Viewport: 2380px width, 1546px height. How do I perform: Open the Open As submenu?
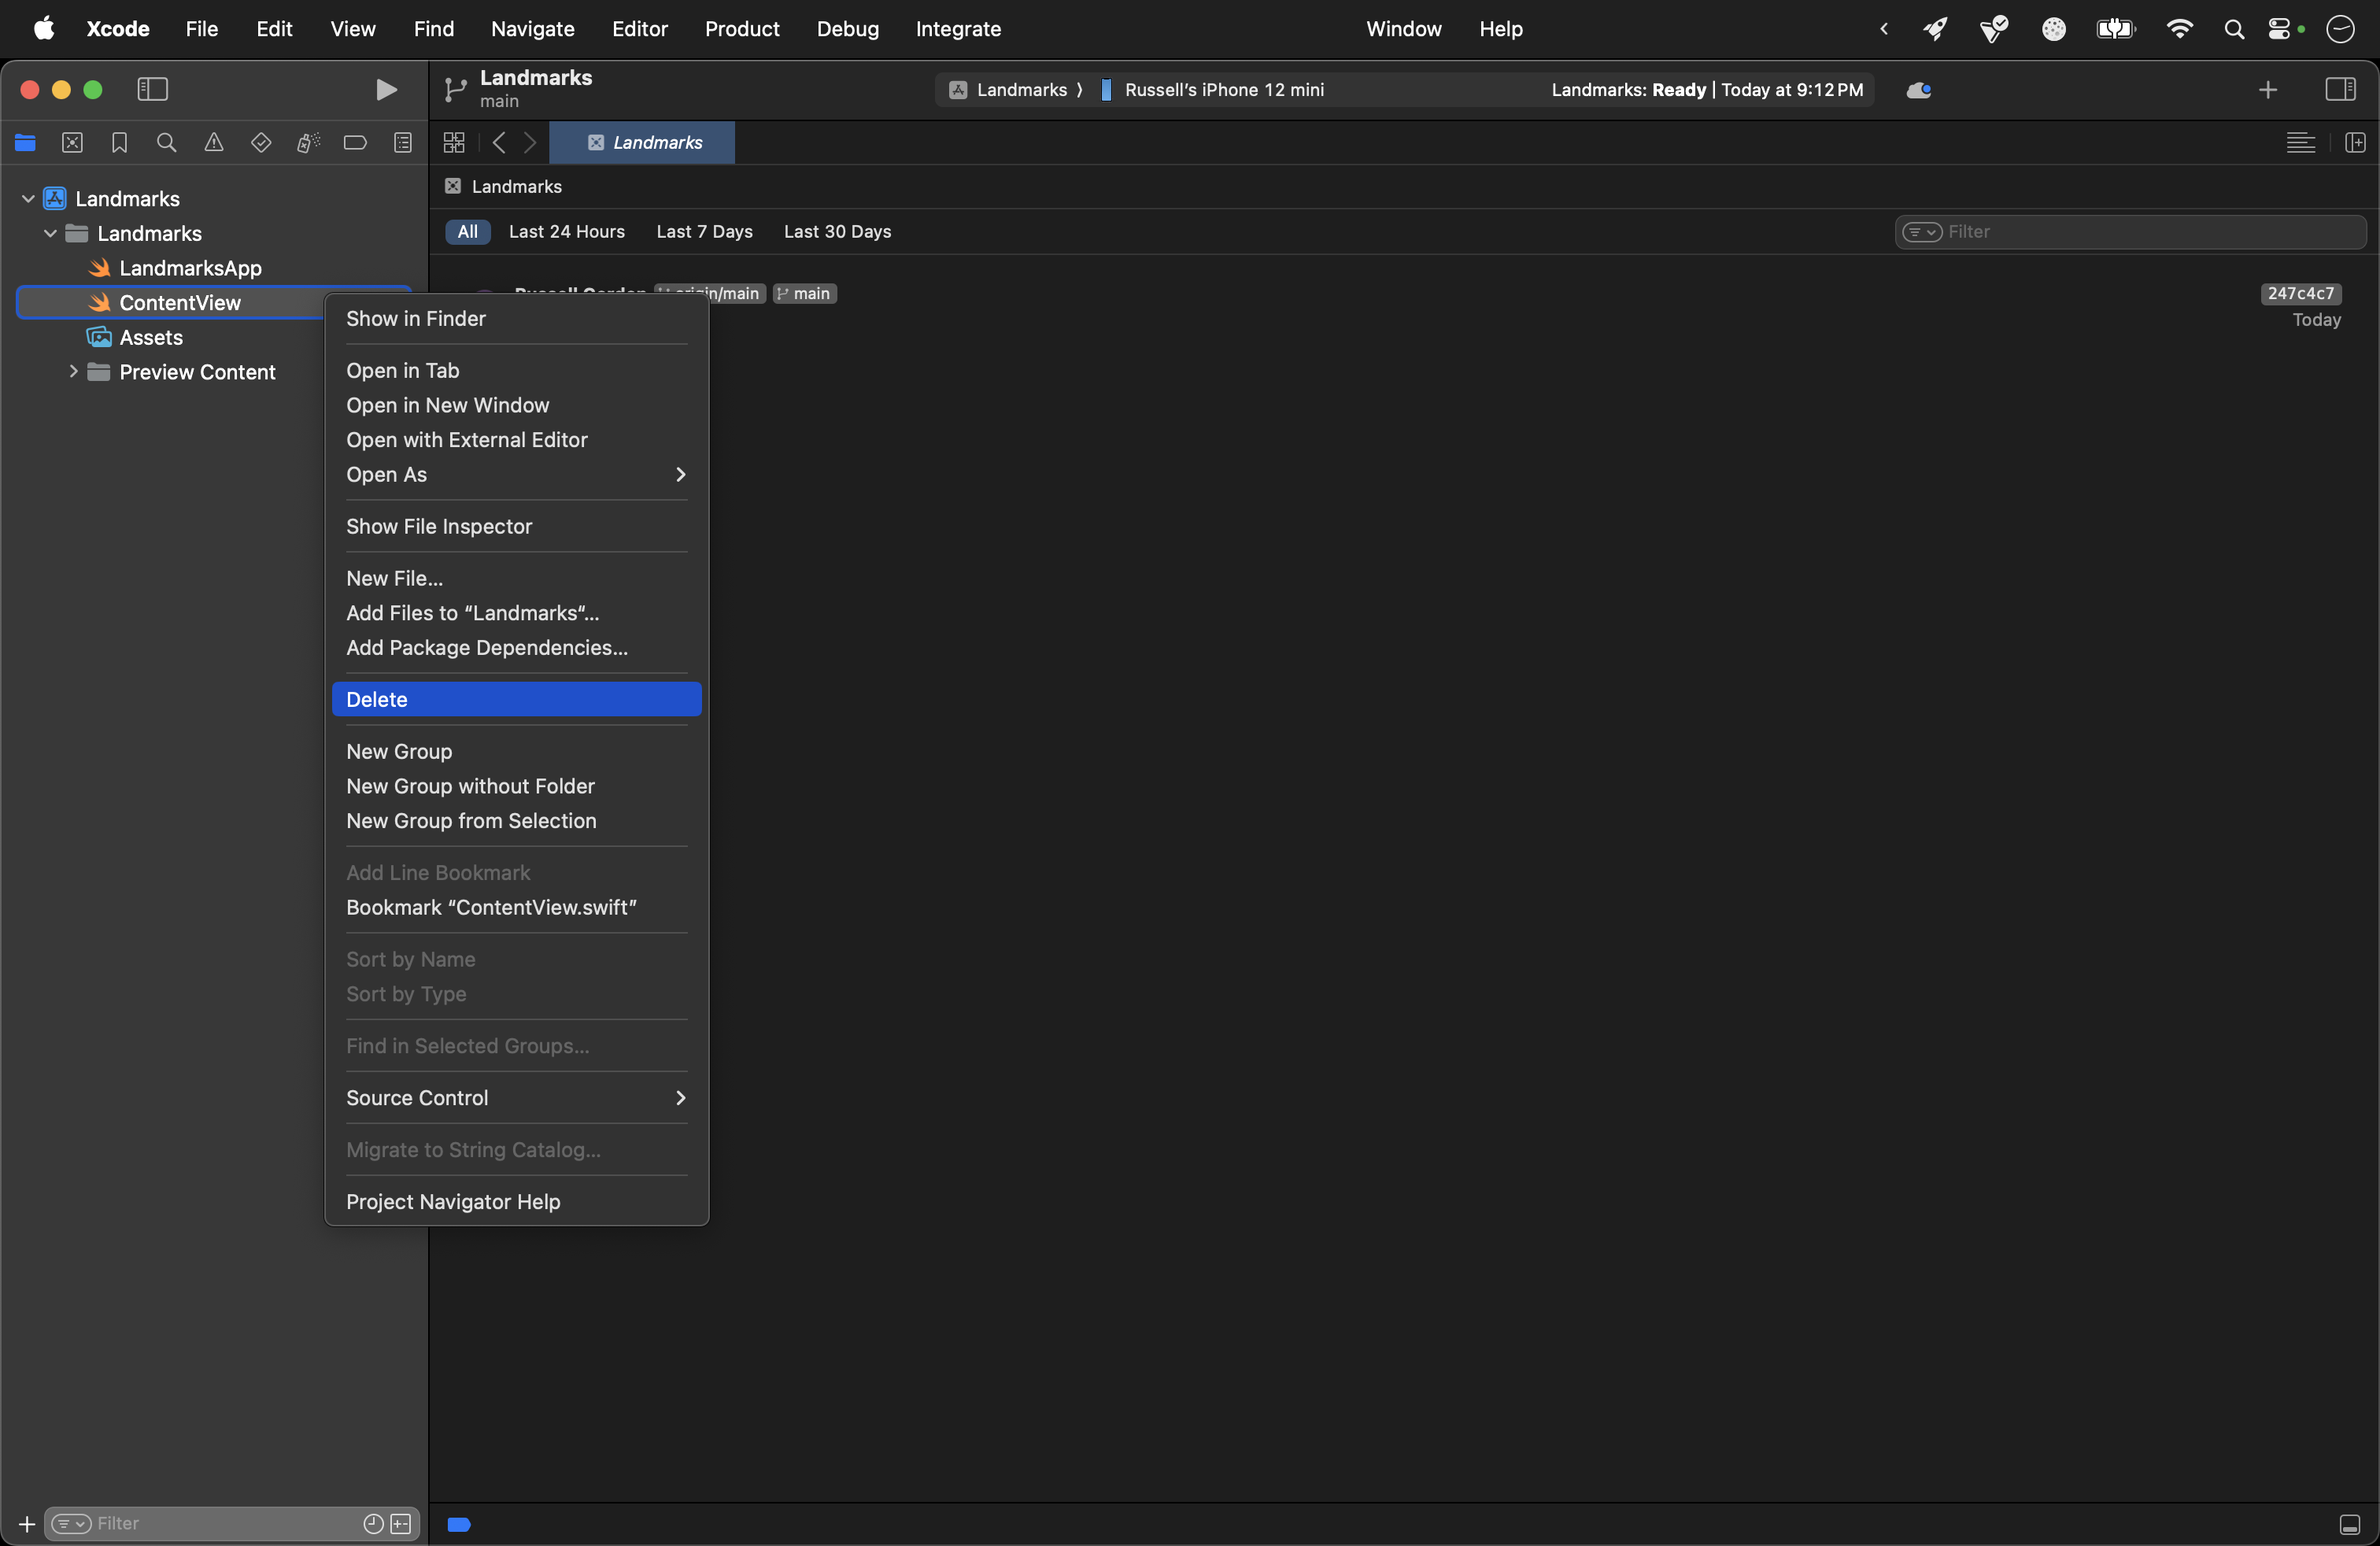click(387, 475)
